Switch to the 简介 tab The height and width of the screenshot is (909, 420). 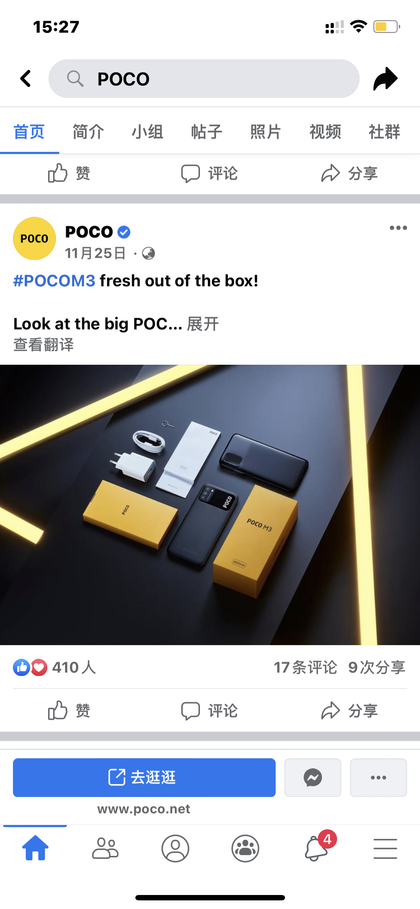[x=88, y=132]
